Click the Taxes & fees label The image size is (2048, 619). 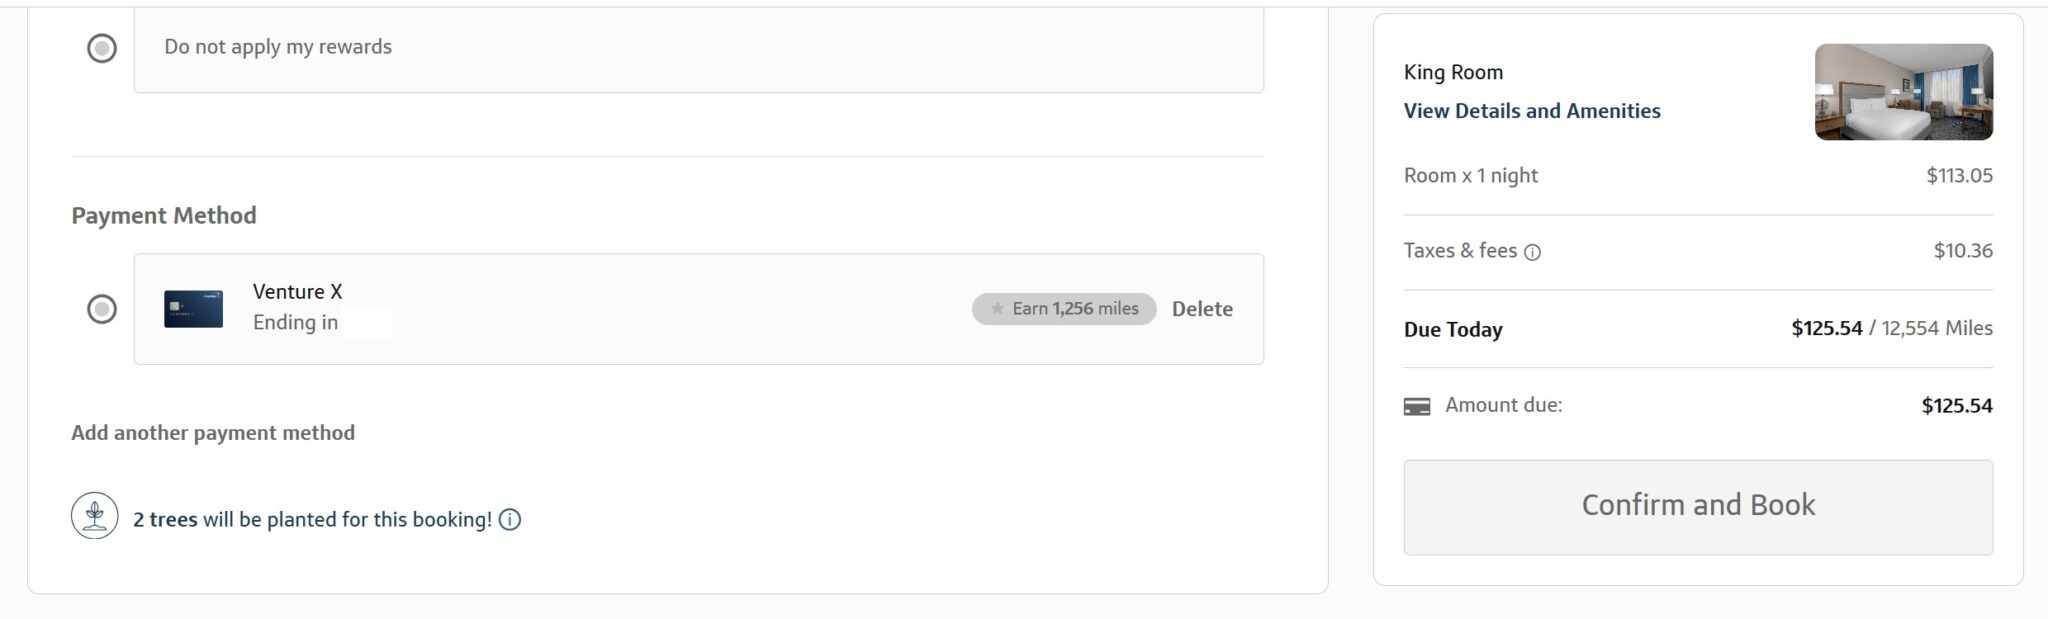click(x=1460, y=251)
